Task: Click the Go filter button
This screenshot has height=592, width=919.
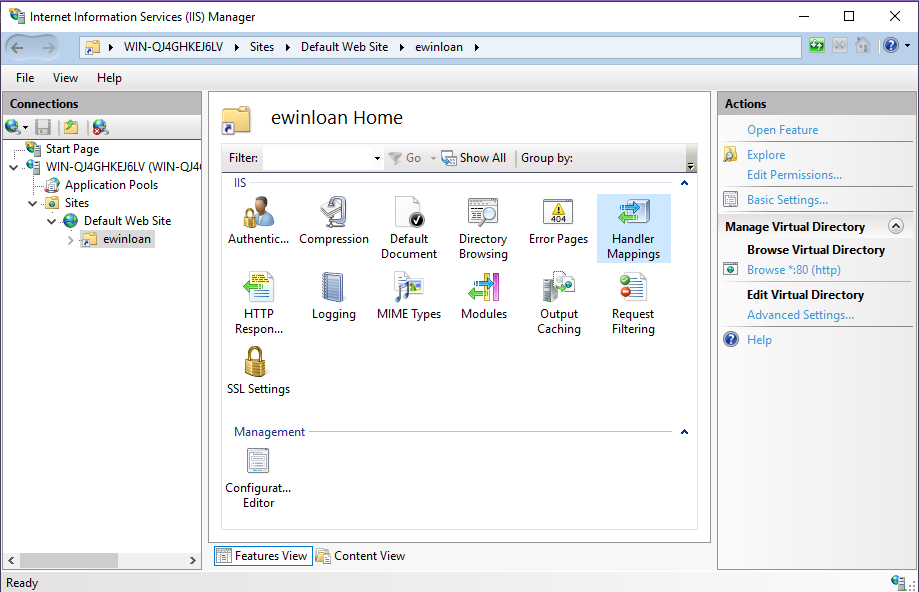Action: (x=406, y=158)
